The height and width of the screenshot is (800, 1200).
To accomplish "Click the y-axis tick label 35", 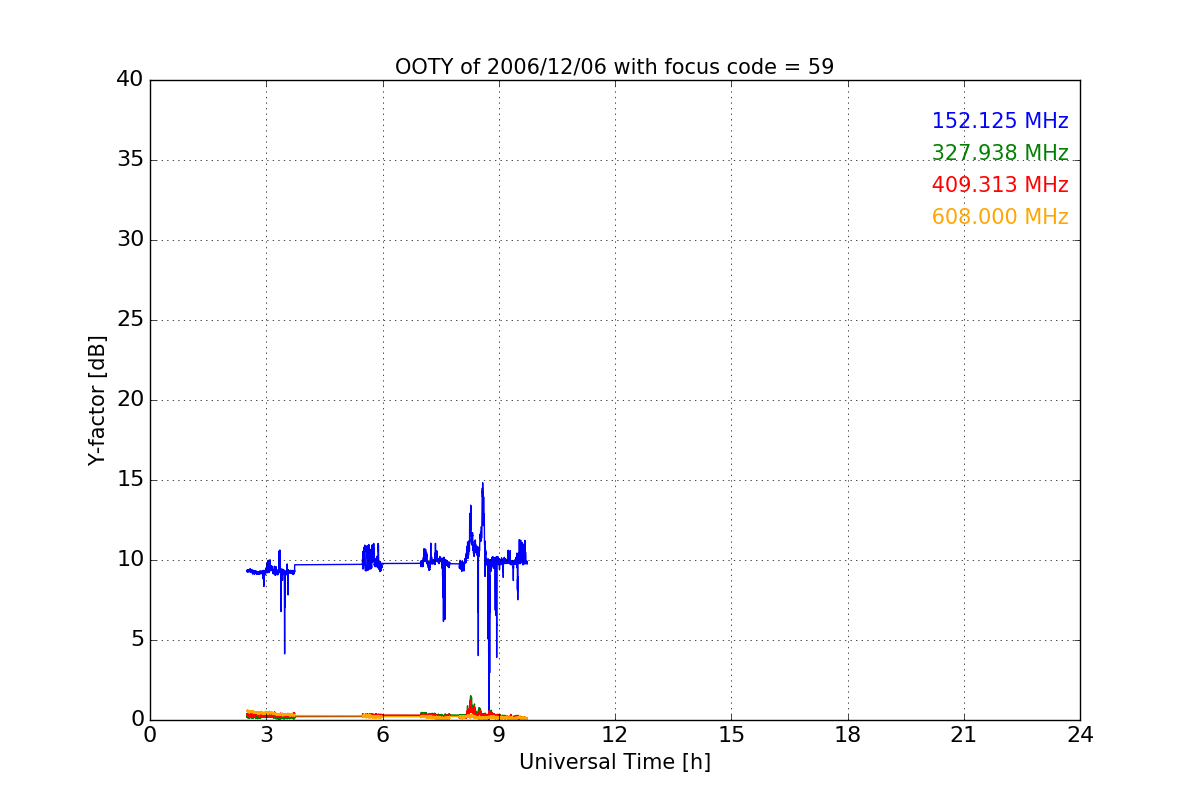I will [x=129, y=160].
